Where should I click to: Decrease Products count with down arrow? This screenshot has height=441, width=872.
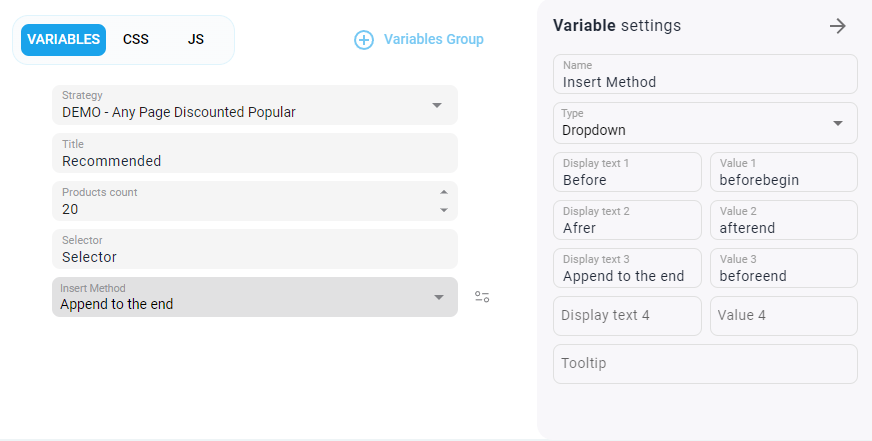(x=444, y=210)
